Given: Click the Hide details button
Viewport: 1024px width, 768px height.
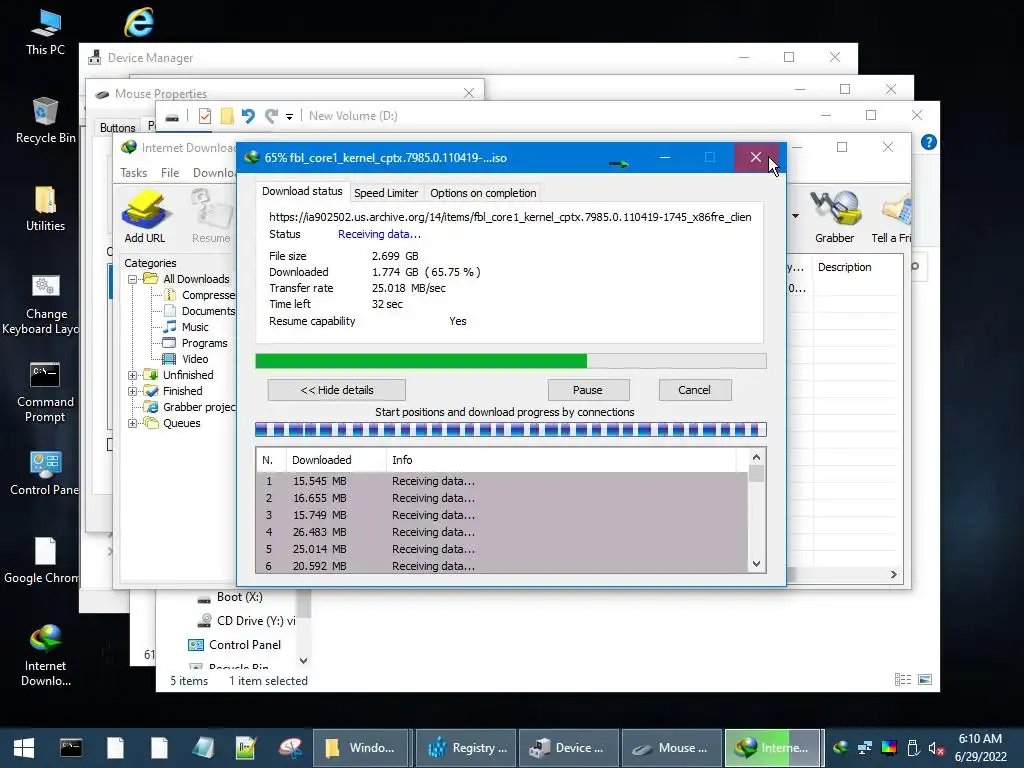Looking at the screenshot, I should pyautogui.click(x=336, y=390).
